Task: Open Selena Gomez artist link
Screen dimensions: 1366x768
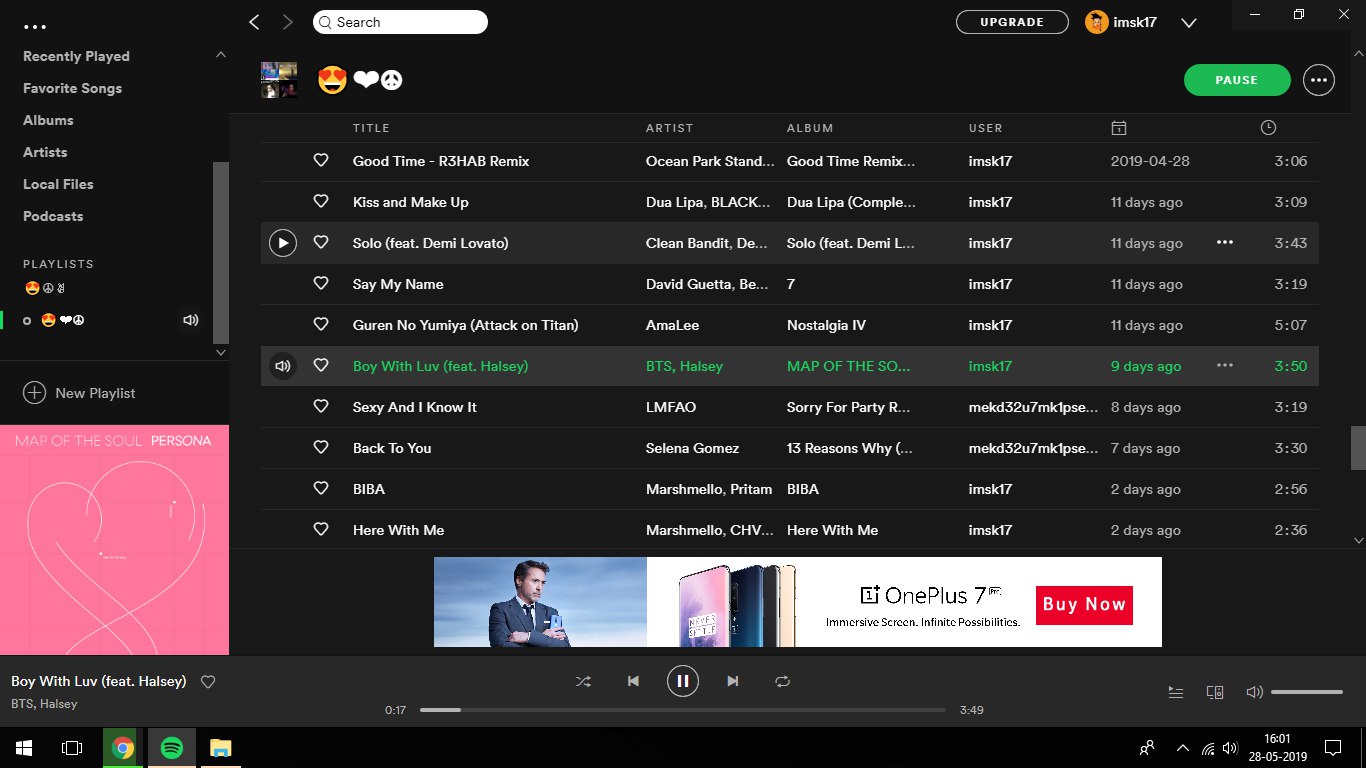Action: [x=693, y=448]
